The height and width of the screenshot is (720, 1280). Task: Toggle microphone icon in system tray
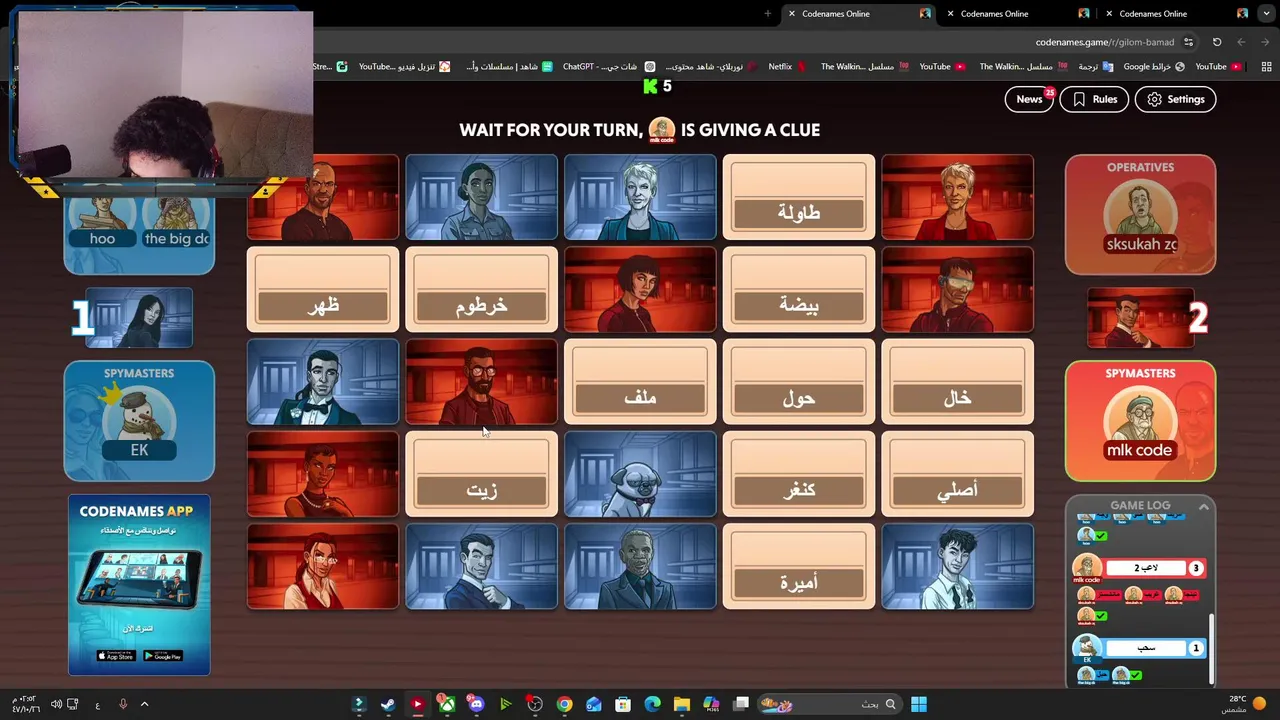click(x=123, y=704)
